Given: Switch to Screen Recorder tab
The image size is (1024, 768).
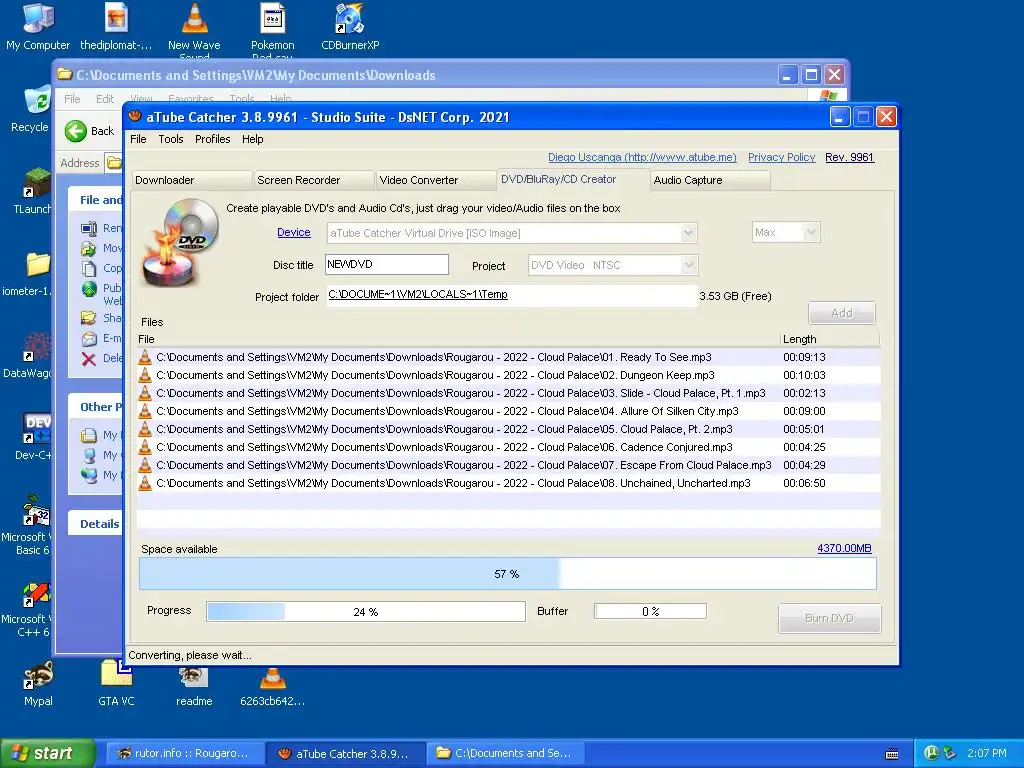Looking at the screenshot, I should (x=314, y=180).
